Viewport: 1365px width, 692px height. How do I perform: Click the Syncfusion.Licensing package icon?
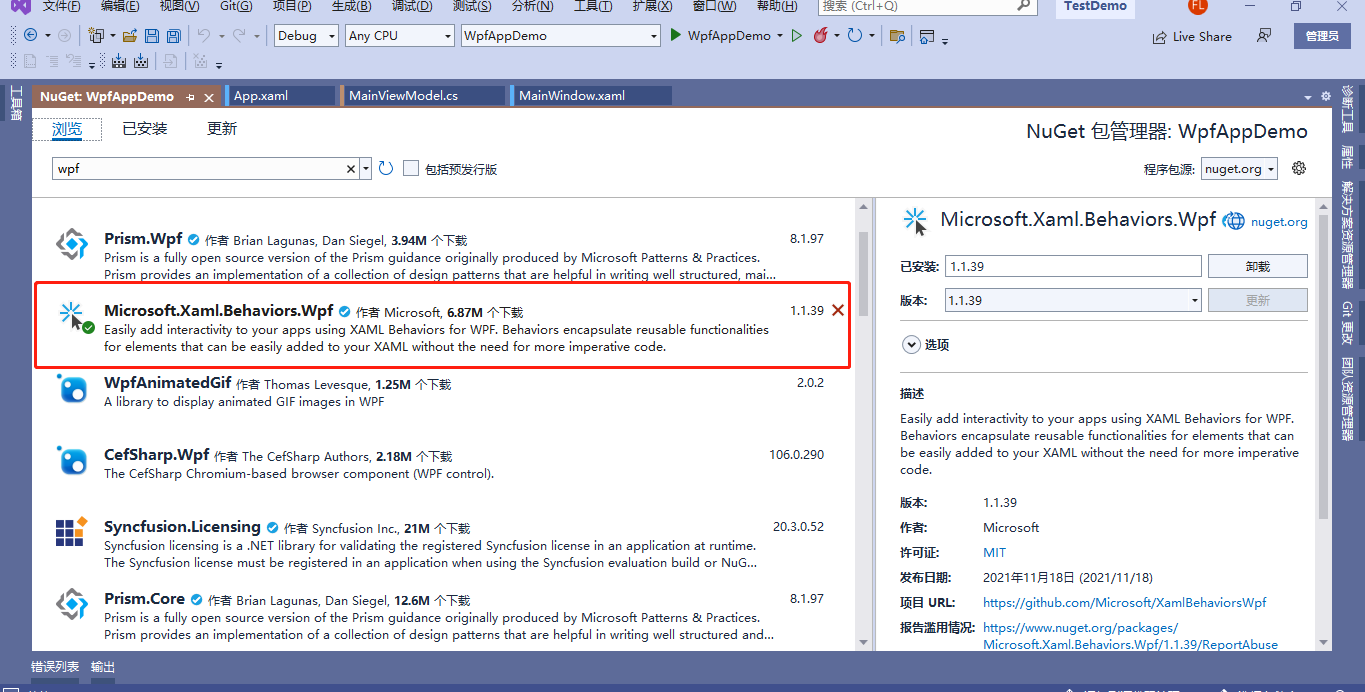[71, 532]
